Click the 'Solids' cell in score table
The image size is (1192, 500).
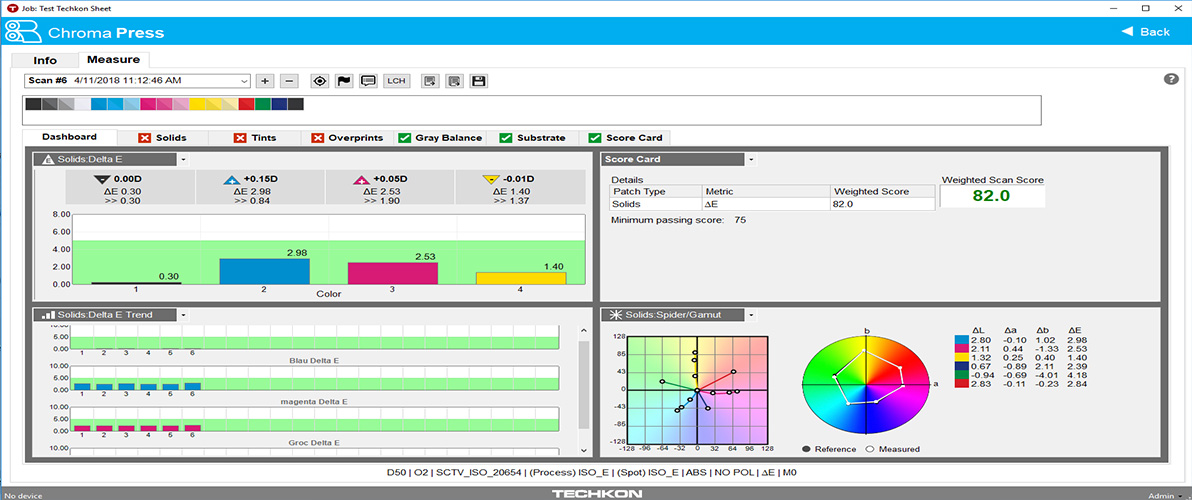pyautogui.click(x=657, y=204)
